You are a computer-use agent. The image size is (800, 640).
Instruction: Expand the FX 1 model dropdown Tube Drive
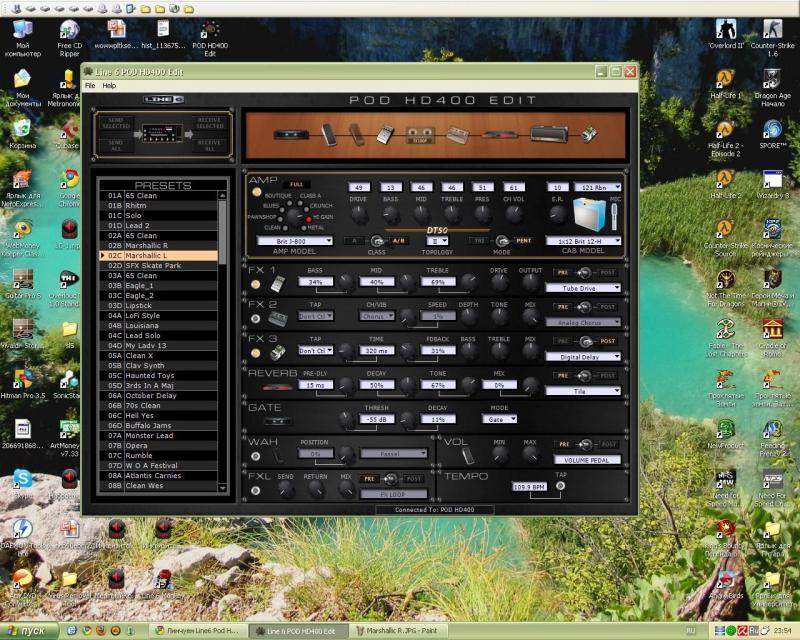[583, 289]
